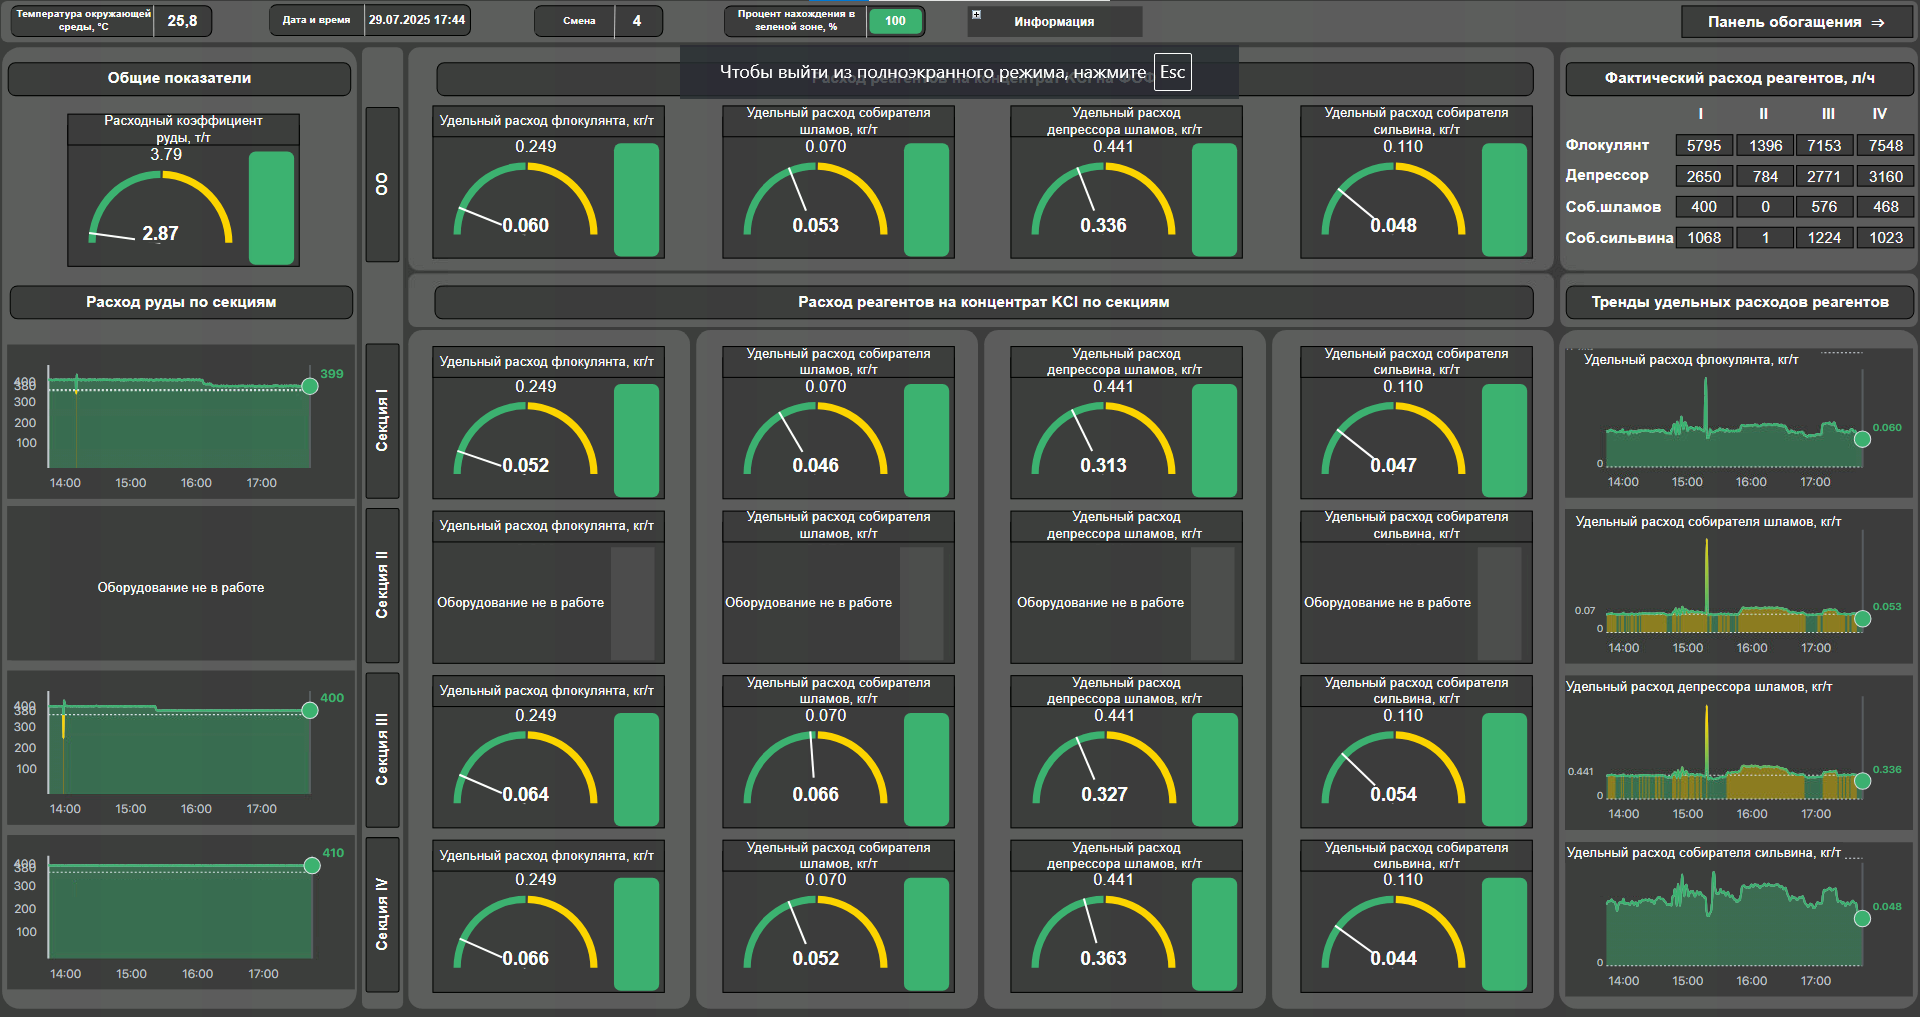Click green status bar beside 0.363 gauge
1920x1017 pixels.
pyautogui.click(x=1214, y=934)
